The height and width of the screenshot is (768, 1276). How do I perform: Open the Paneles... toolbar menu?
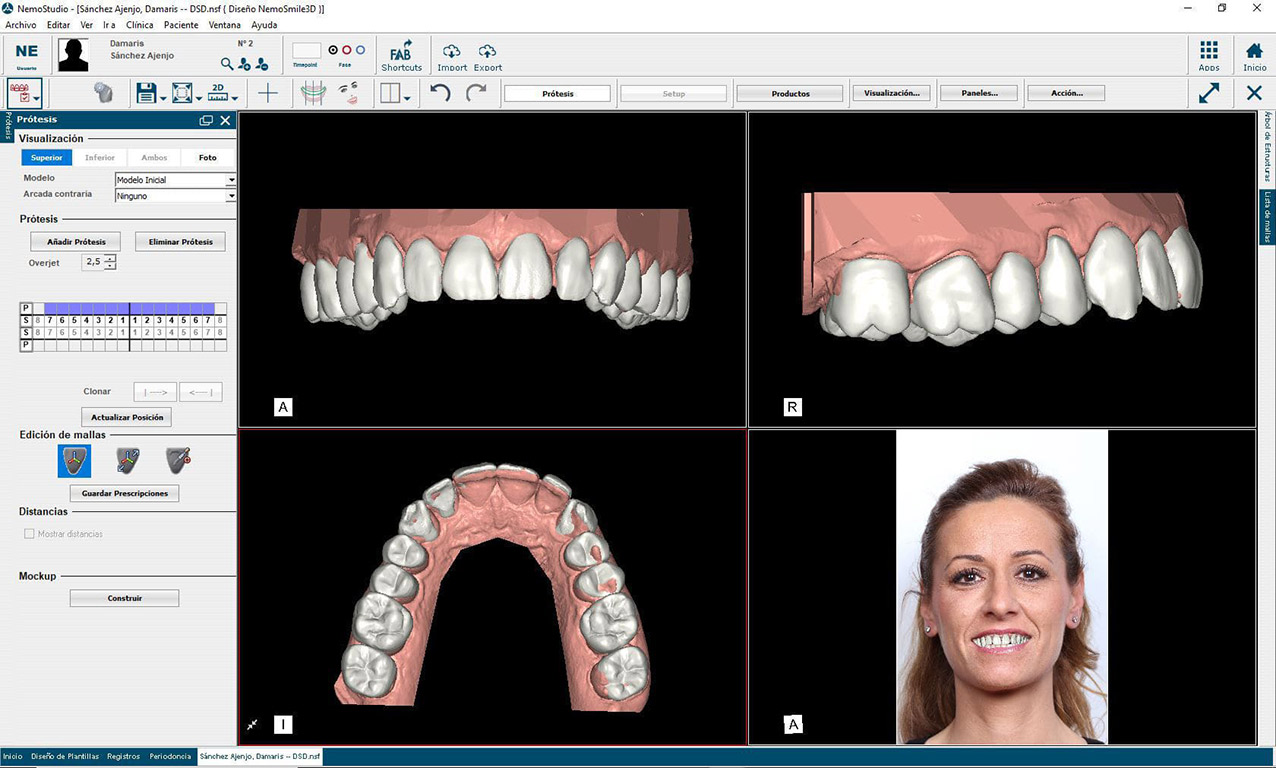979,93
